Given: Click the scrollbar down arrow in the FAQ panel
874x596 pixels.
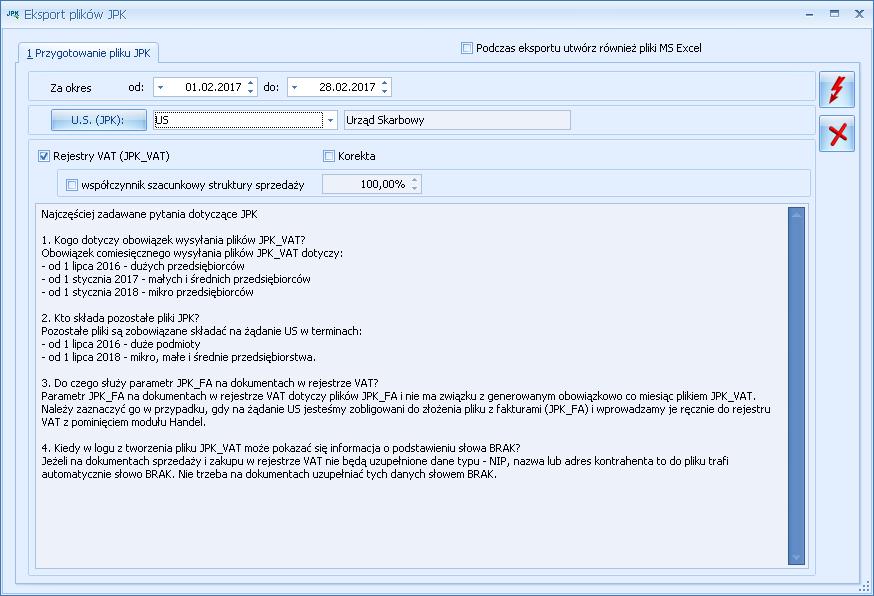Looking at the screenshot, I should point(797,558).
